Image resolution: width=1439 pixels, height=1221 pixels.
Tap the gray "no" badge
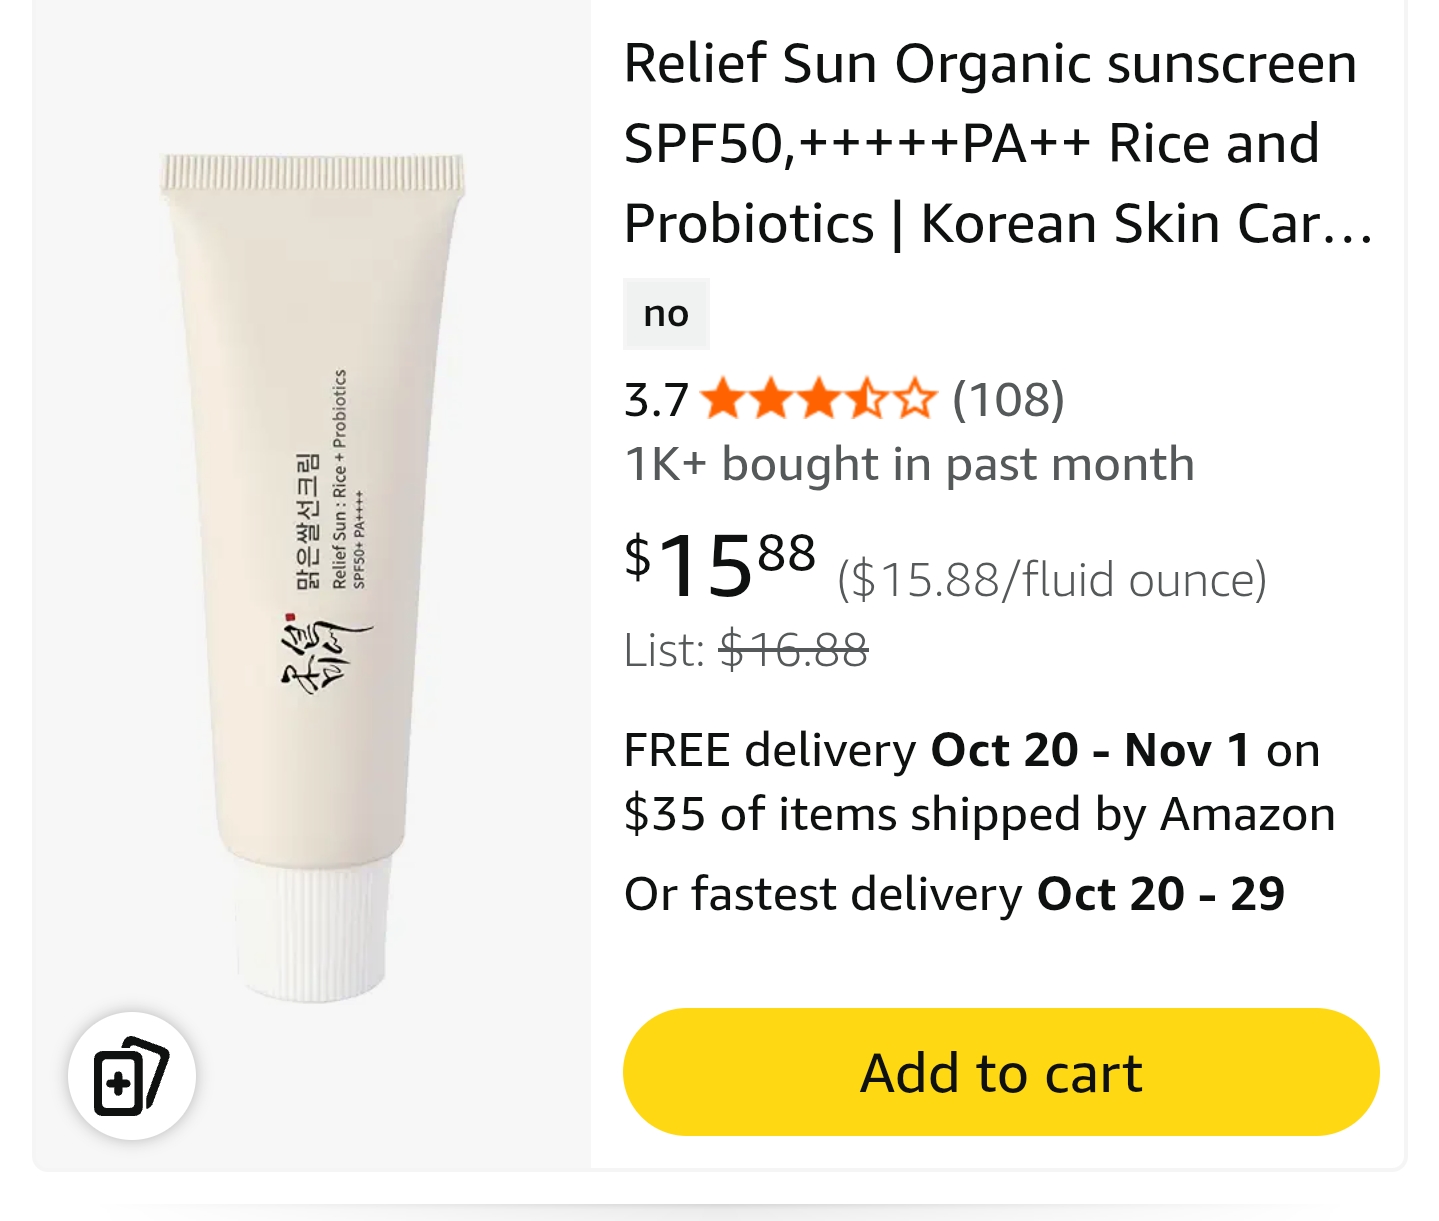coord(666,314)
